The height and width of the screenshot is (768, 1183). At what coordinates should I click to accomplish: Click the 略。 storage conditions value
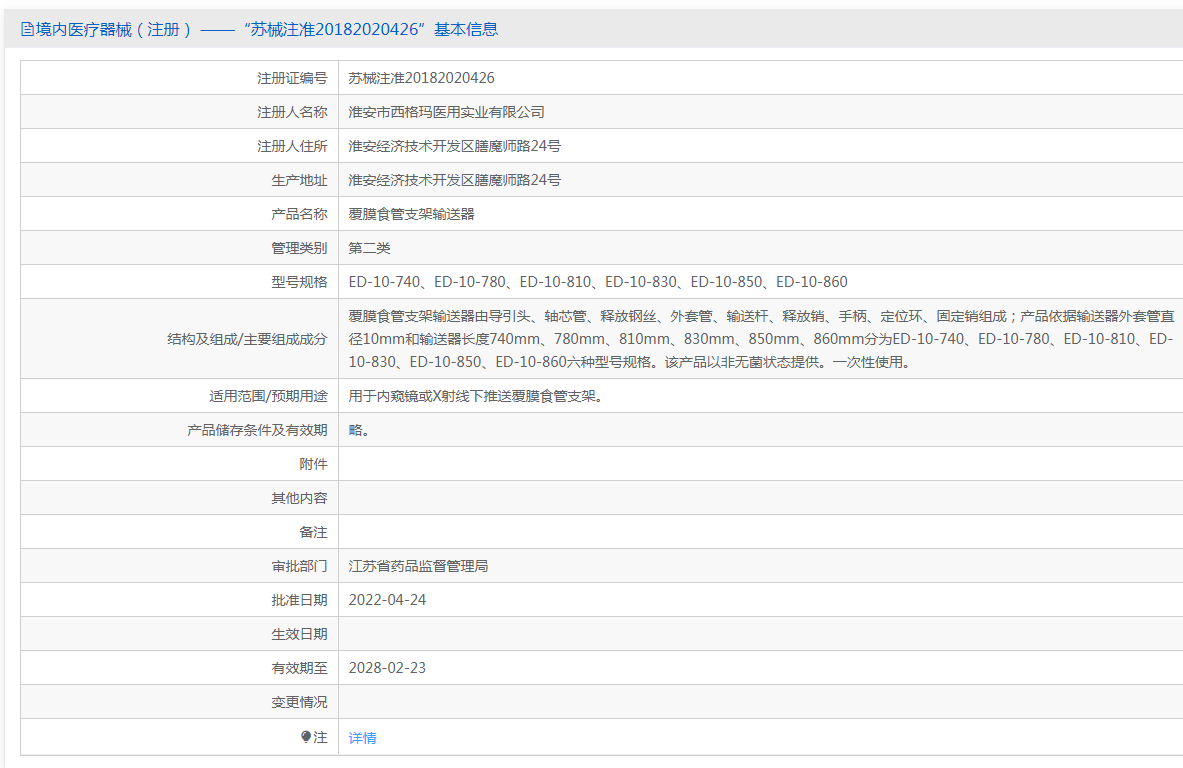click(359, 430)
